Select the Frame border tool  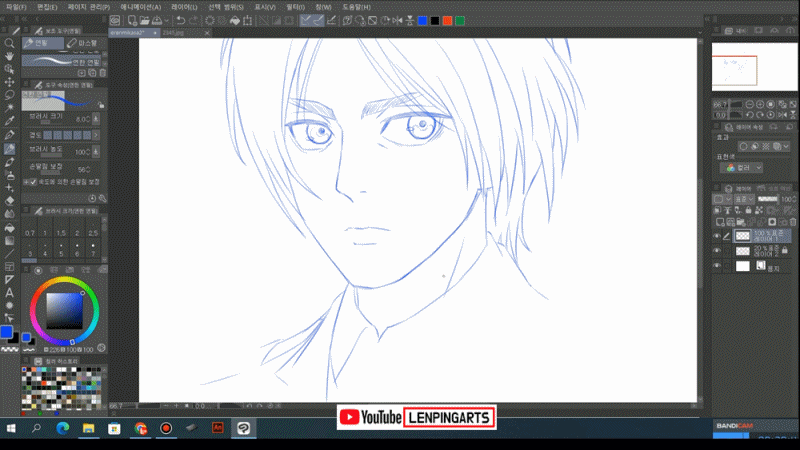coord(9,267)
